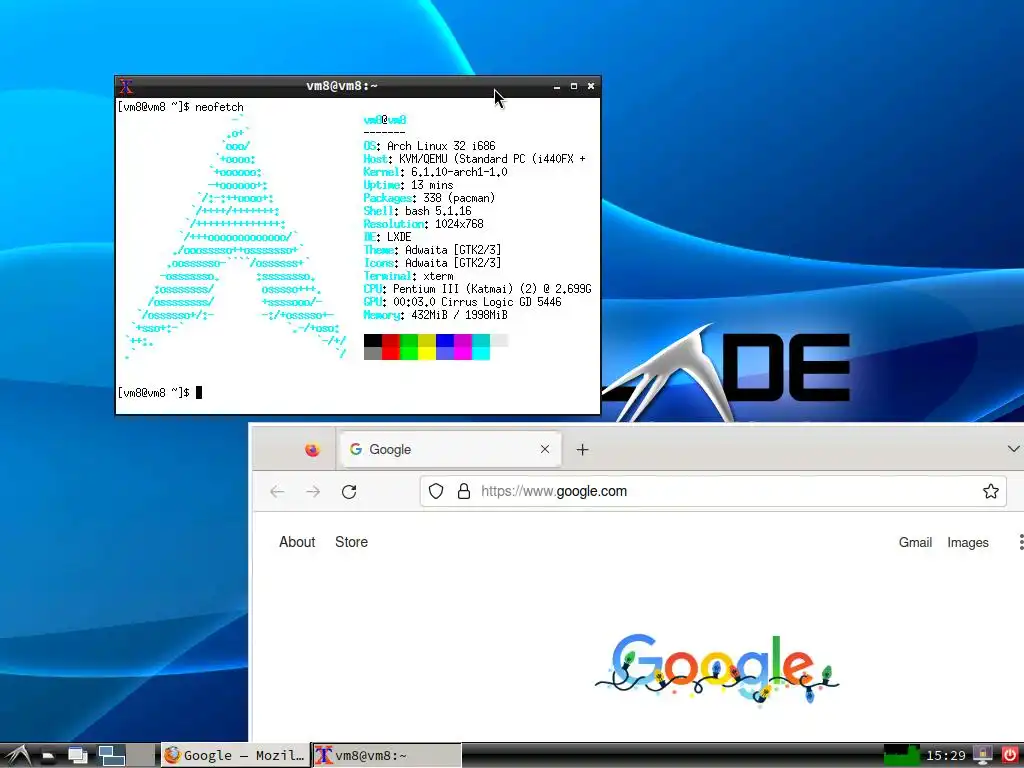Click the xterm title bar text vm8@vm8:~
Image resolution: width=1024 pixels, height=768 pixels.
pos(342,86)
